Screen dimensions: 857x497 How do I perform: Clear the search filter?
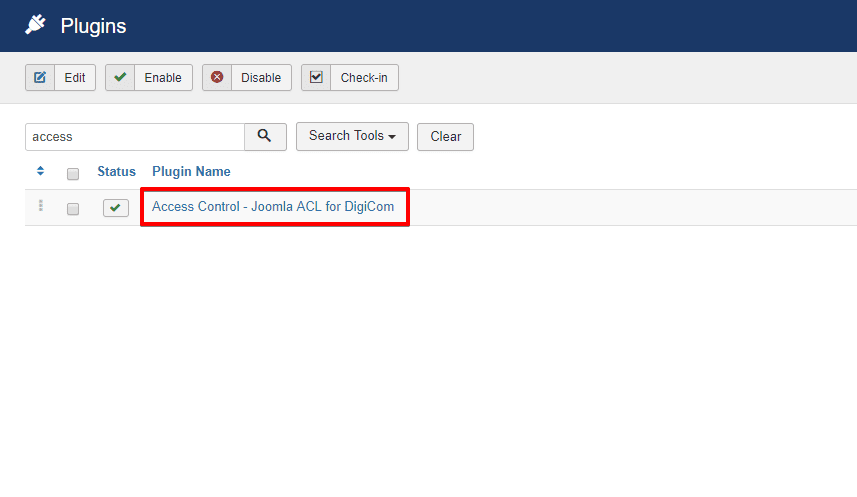(x=445, y=137)
